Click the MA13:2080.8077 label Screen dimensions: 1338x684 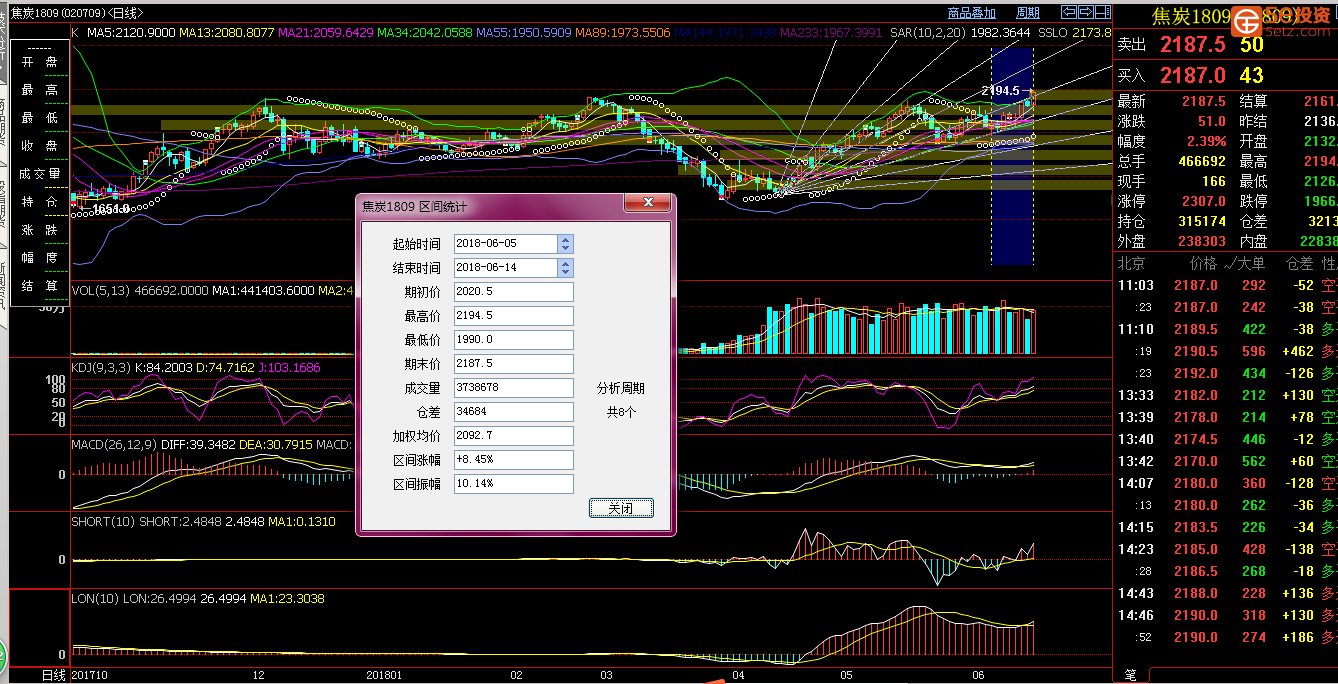(227, 33)
